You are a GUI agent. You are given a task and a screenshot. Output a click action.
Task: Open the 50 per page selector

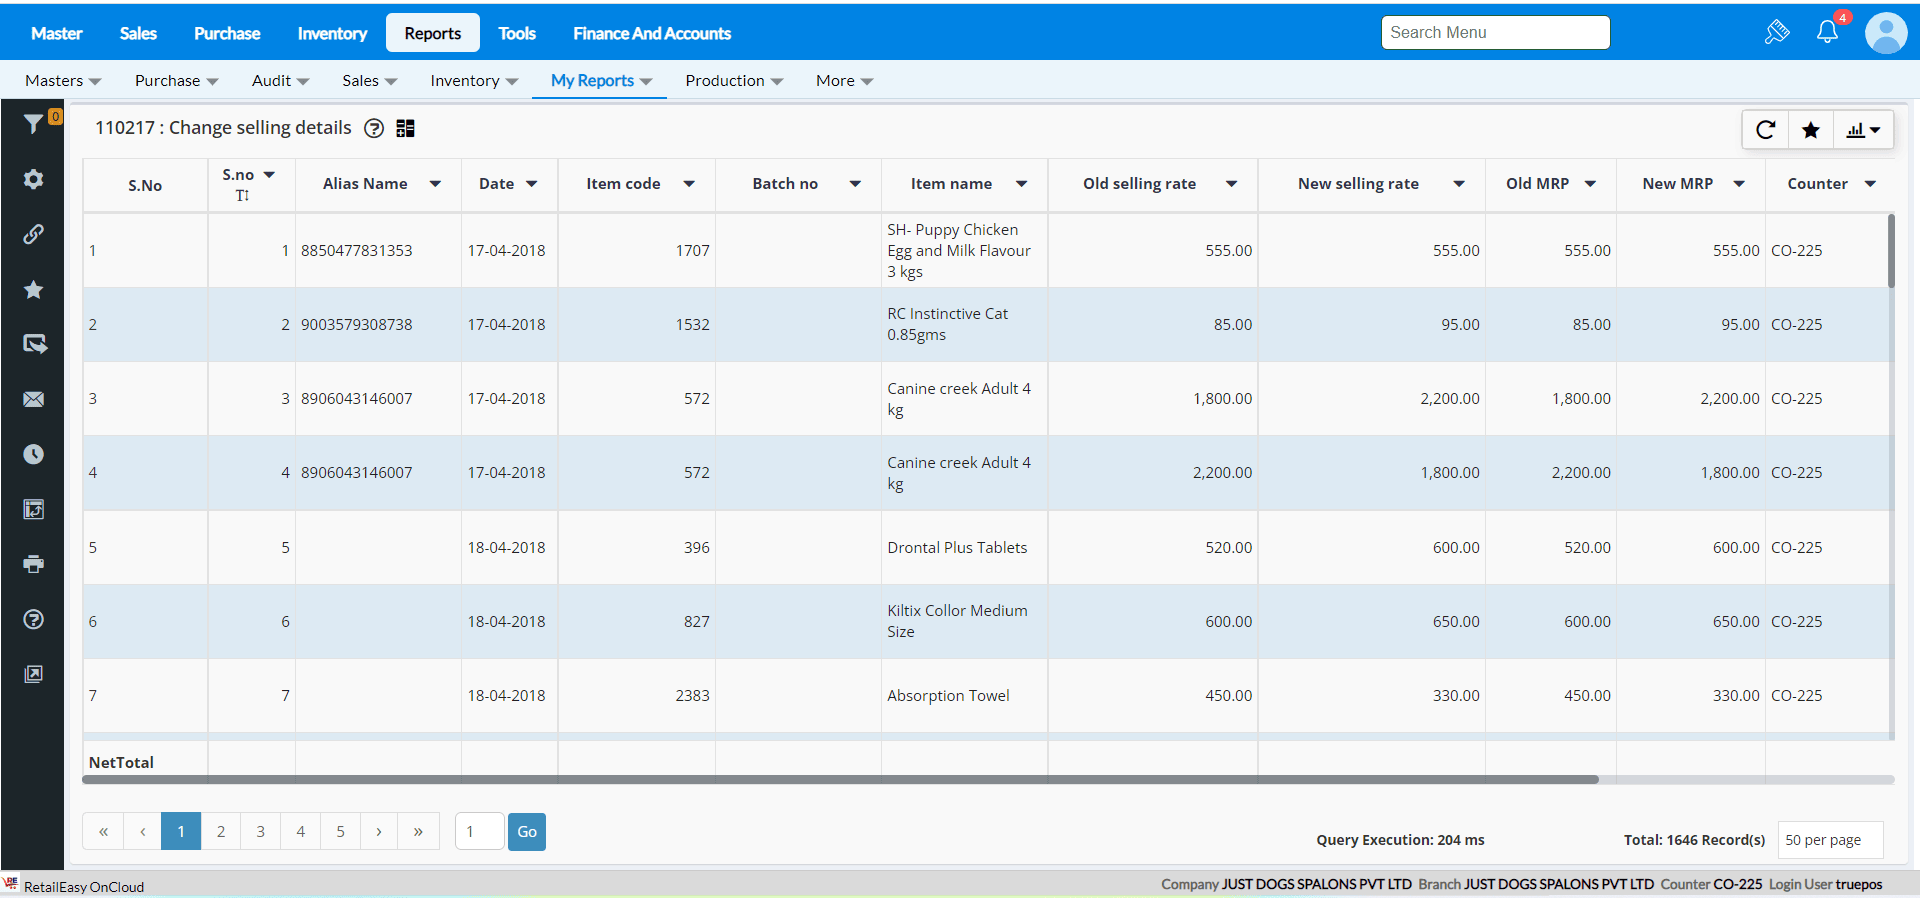pos(1830,840)
